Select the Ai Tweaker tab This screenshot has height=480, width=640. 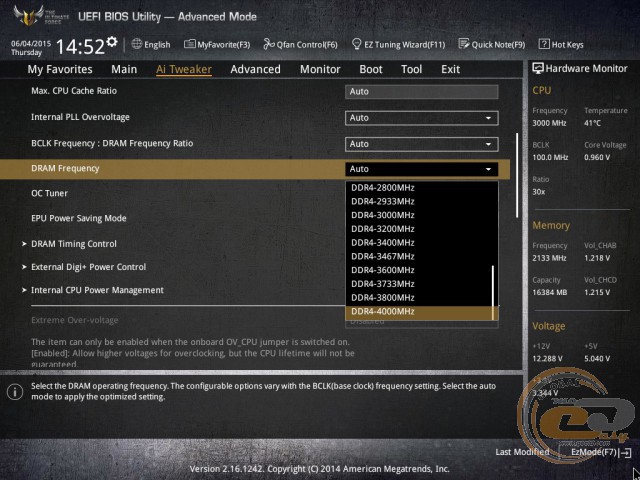pos(184,69)
